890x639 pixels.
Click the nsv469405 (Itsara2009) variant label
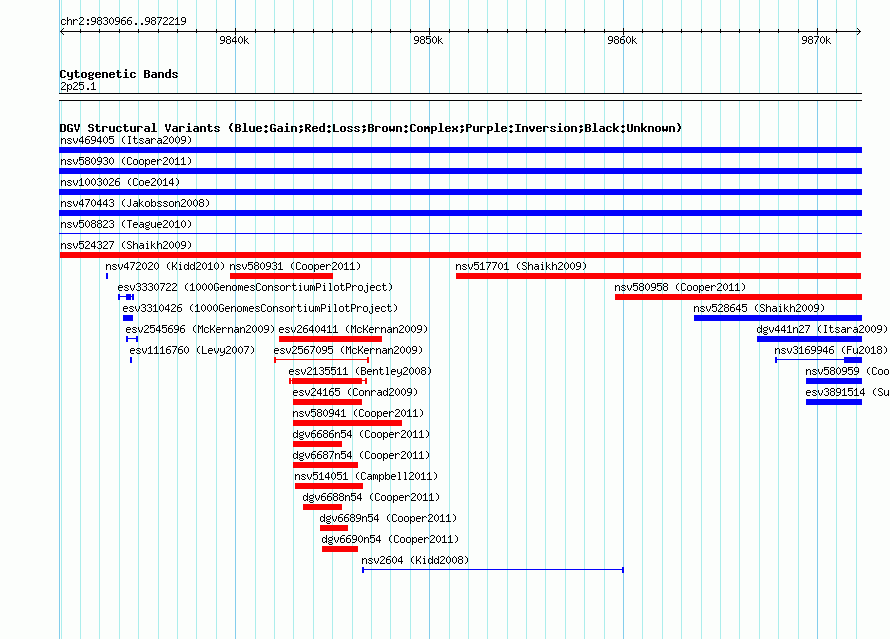click(x=126, y=140)
